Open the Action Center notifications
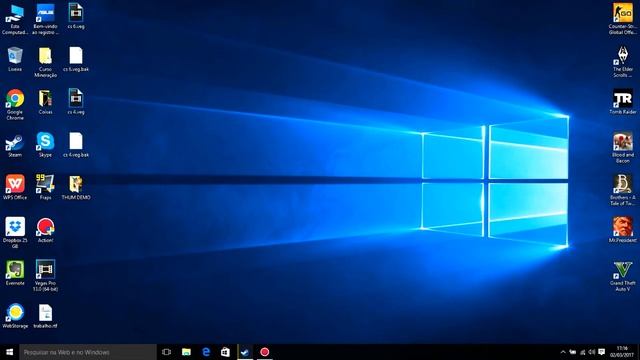 [x=602, y=352]
